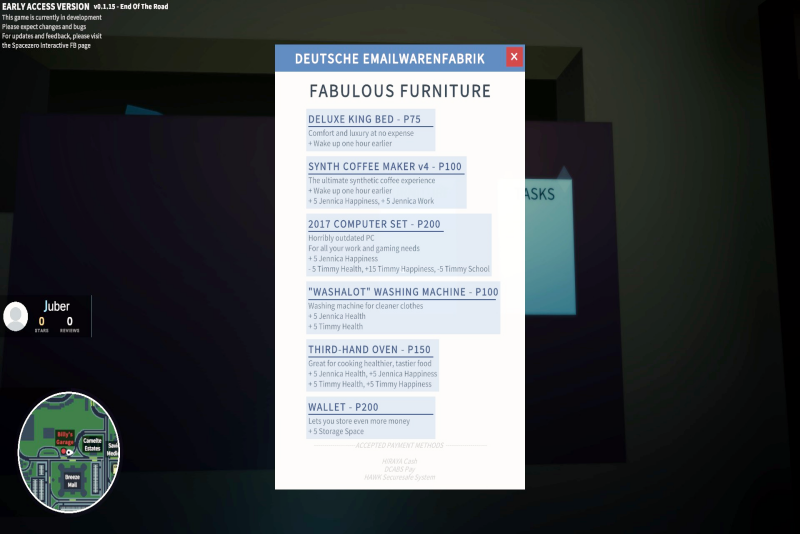The width and height of the screenshot is (800, 534).
Task: Click the Juber app title
Action: [x=56, y=305]
